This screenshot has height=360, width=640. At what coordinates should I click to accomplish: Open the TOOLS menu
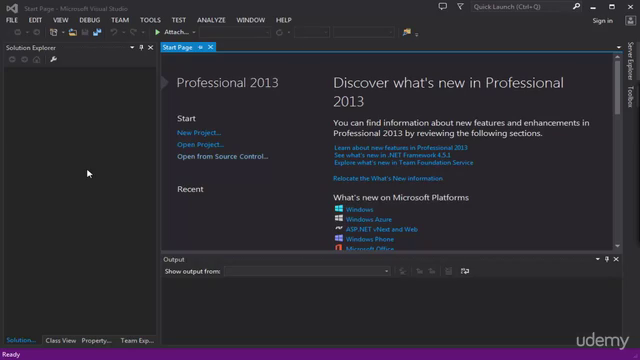pyautogui.click(x=150, y=20)
